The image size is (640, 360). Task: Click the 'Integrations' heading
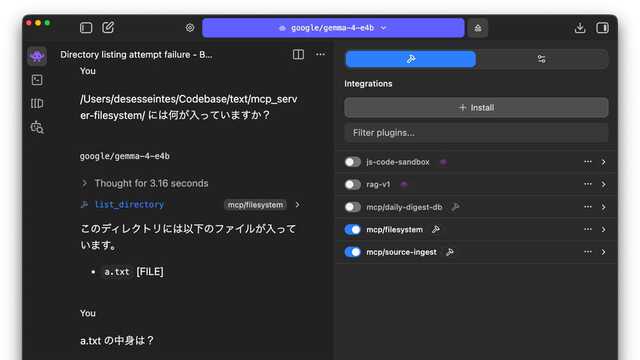[x=368, y=84]
